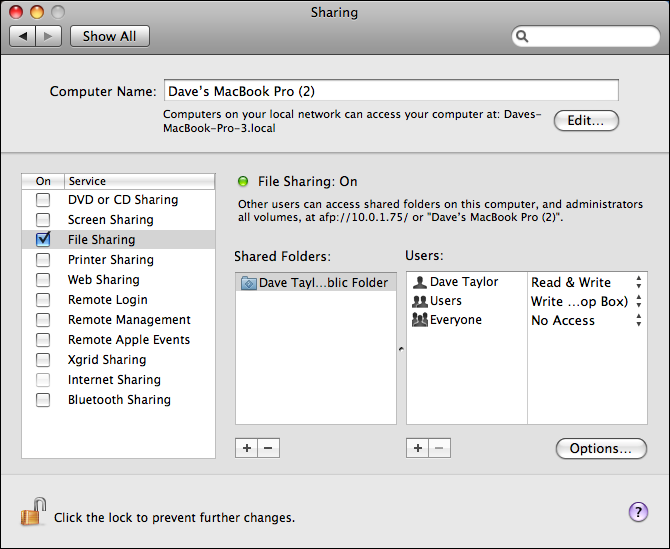670x549 pixels.
Task: Enable Printer Sharing checkbox
Action: (x=43, y=260)
